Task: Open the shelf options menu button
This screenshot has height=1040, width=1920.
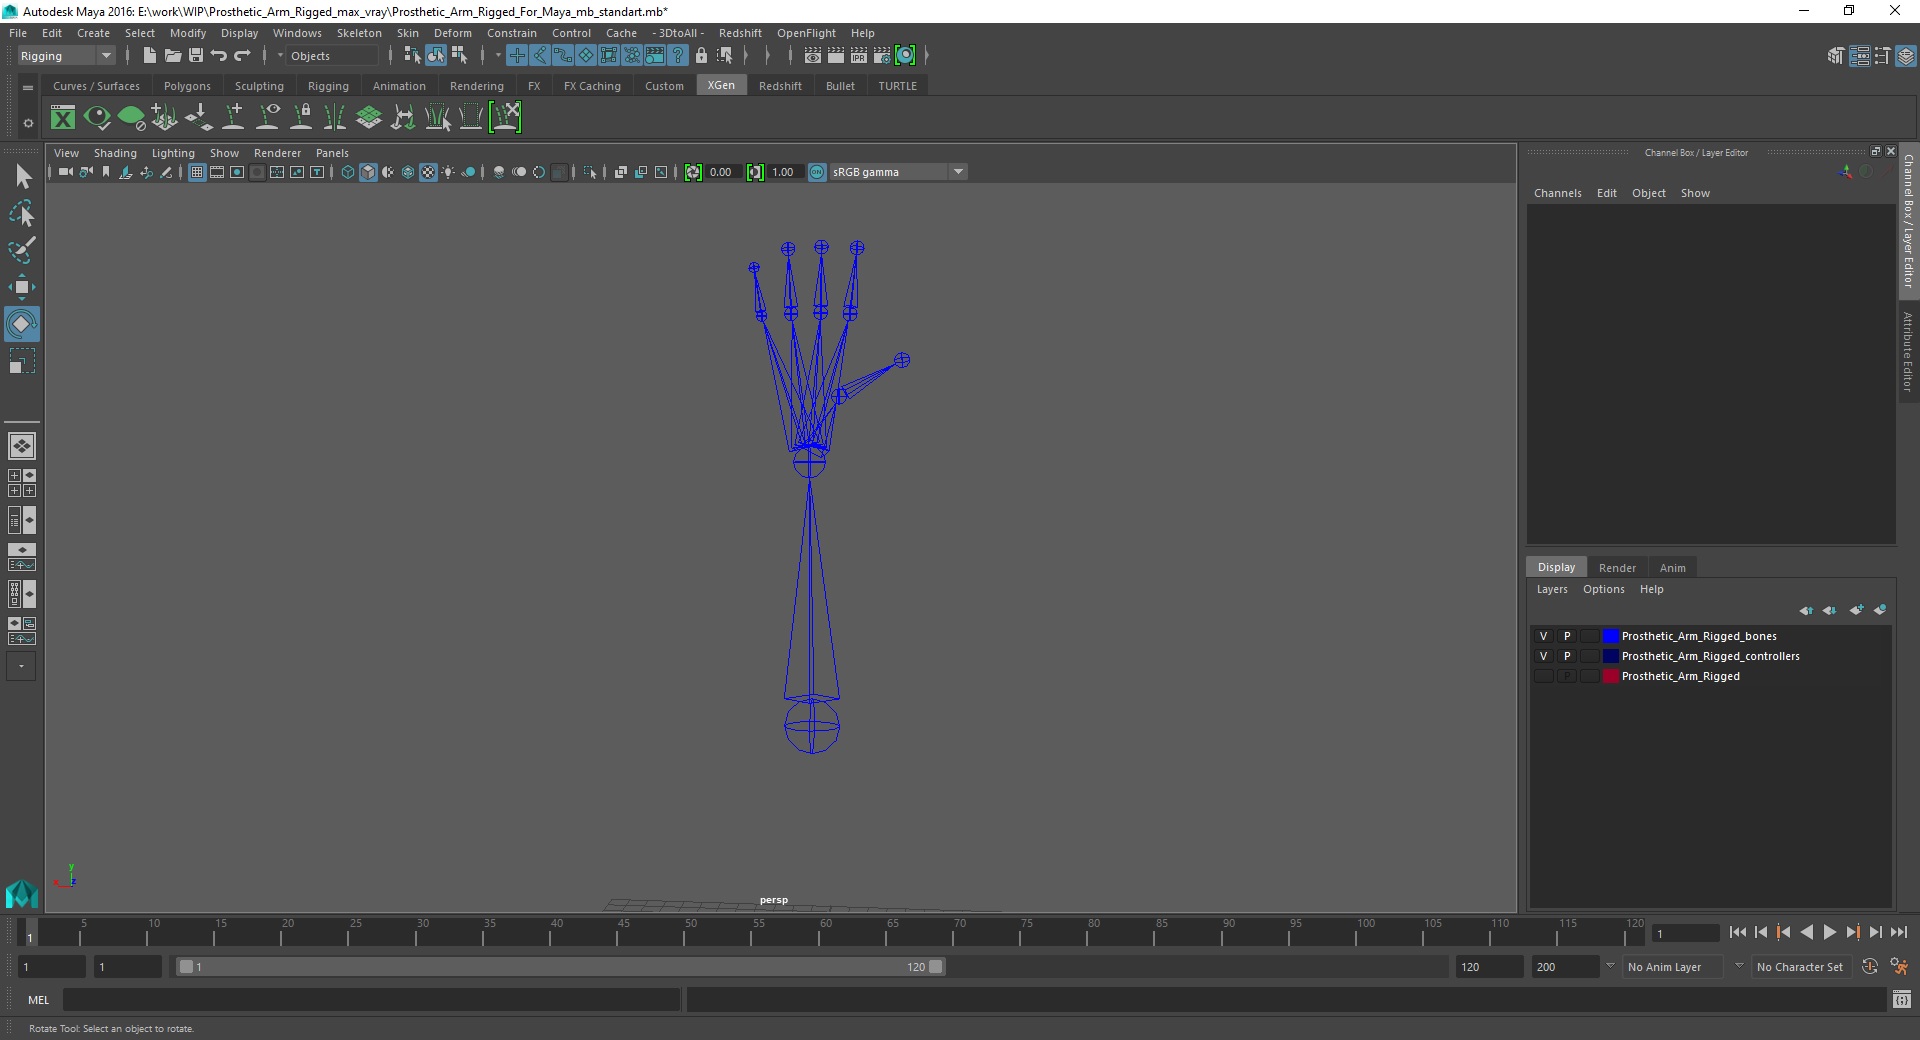Action: [x=28, y=124]
